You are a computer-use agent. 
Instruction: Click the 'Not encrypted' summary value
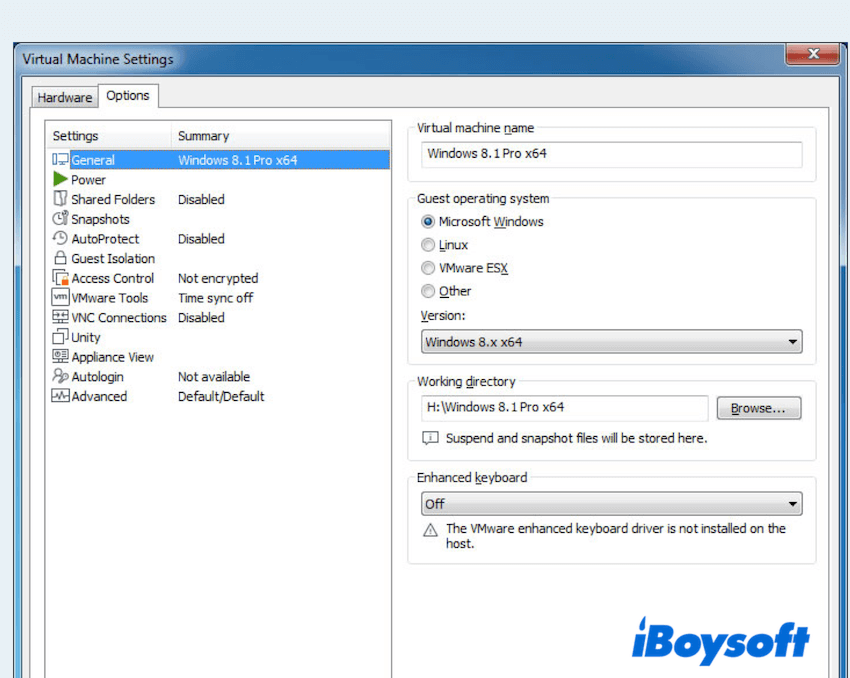pyautogui.click(x=218, y=278)
